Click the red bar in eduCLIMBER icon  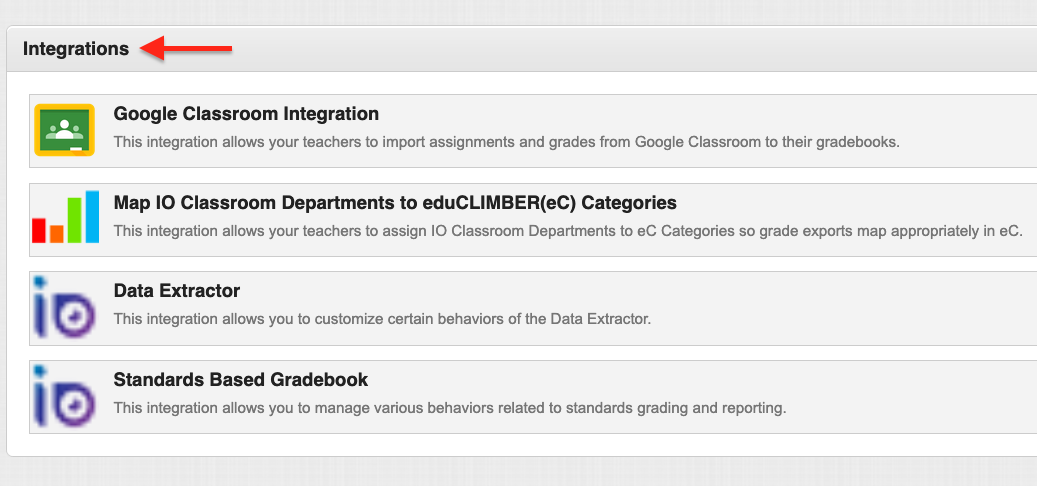(39, 230)
